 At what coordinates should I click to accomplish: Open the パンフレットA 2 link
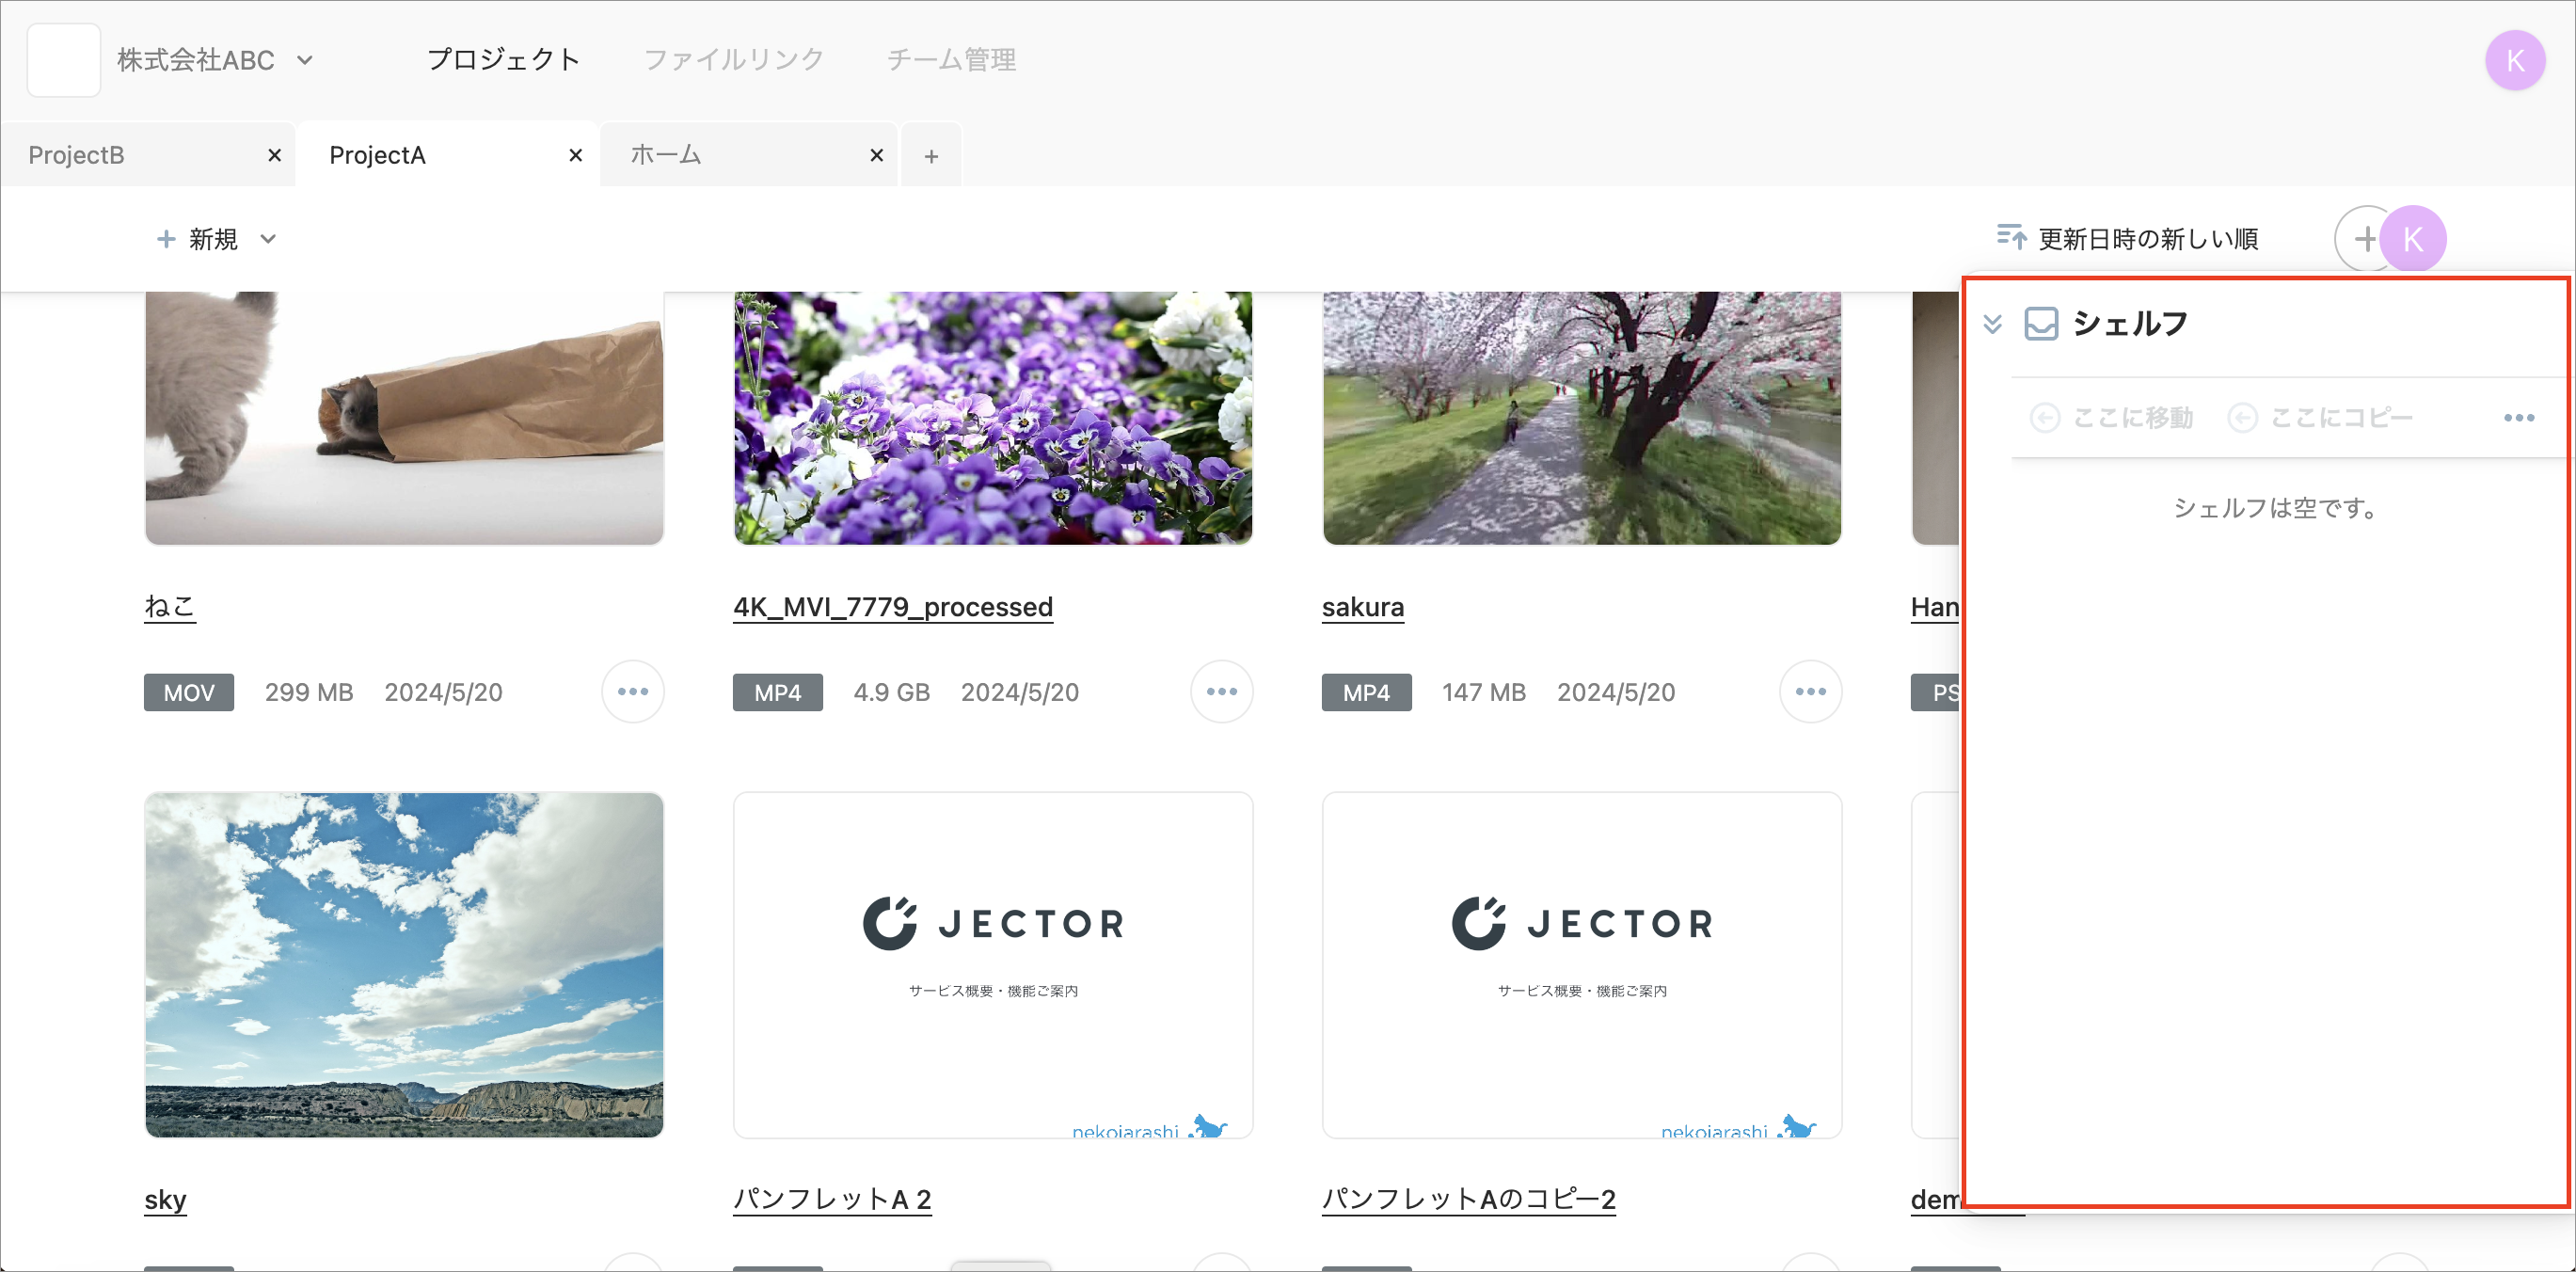click(x=832, y=1199)
